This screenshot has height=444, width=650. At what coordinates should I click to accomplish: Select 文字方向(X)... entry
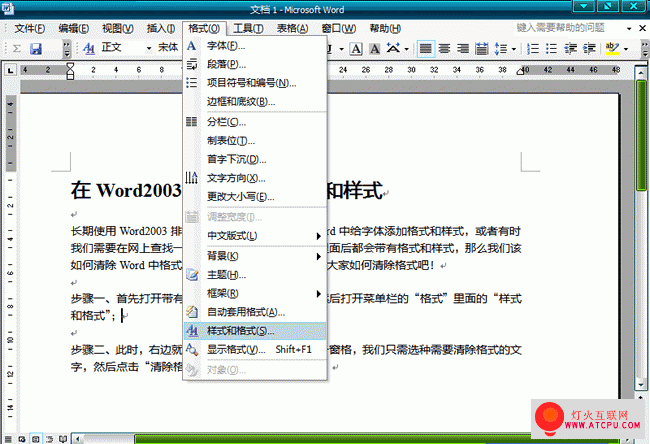coord(255,178)
